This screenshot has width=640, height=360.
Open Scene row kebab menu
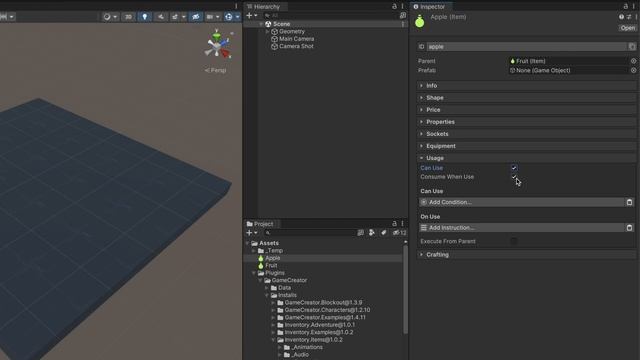pos(403,24)
